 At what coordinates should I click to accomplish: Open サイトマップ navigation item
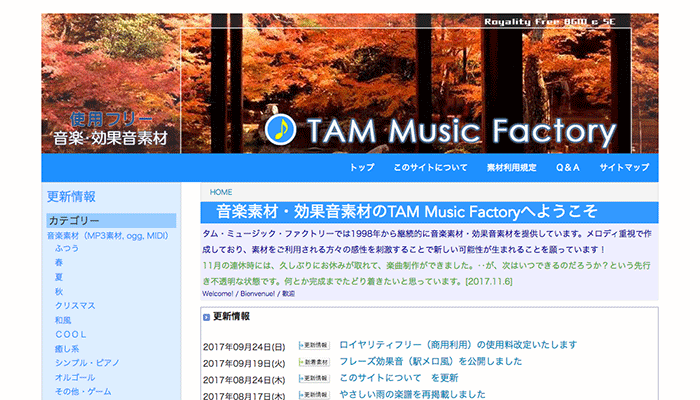click(624, 167)
